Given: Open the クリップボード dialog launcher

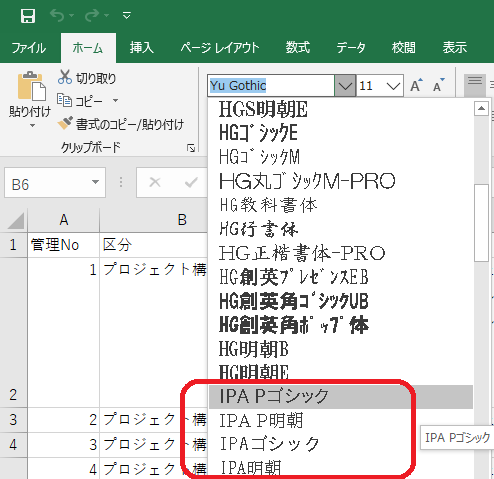Looking at the screenshot, I should click(191, 148).
